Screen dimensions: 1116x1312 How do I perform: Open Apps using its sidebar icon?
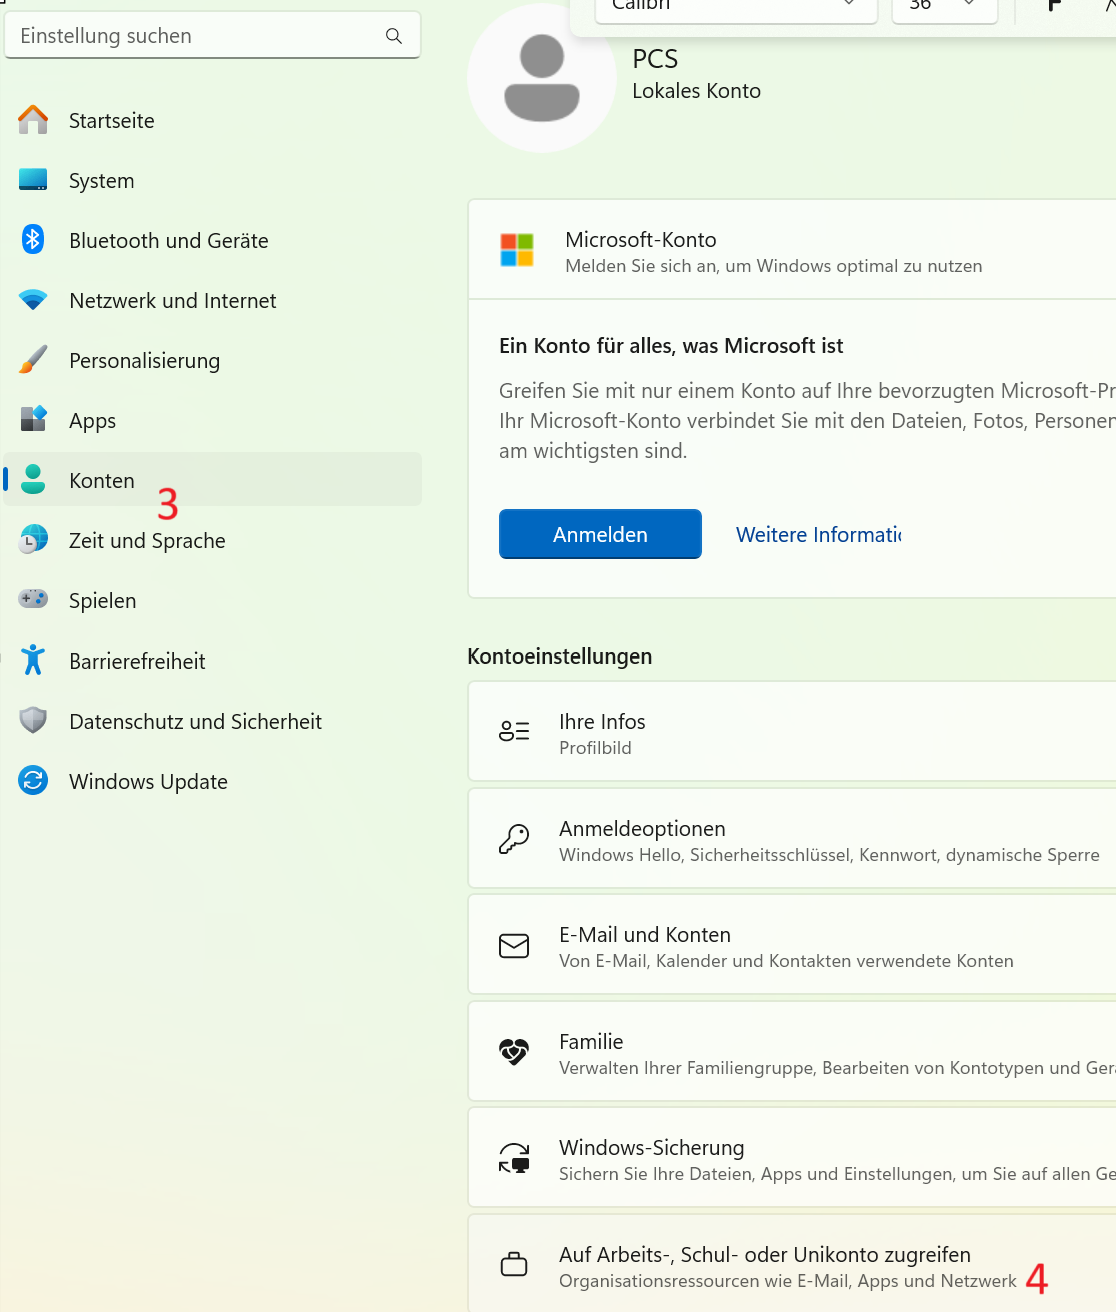point(33,420)
